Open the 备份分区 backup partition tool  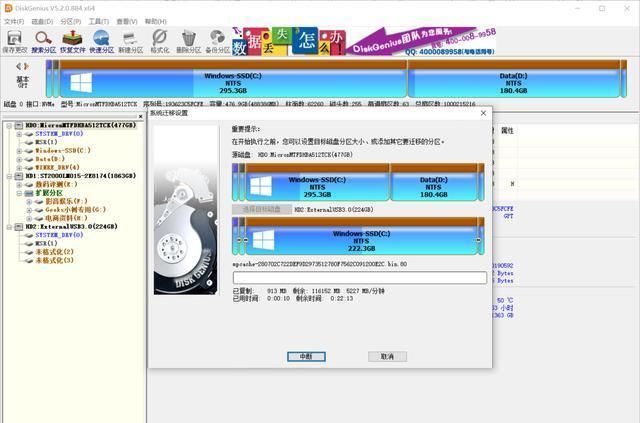click(x=218, y=42)
